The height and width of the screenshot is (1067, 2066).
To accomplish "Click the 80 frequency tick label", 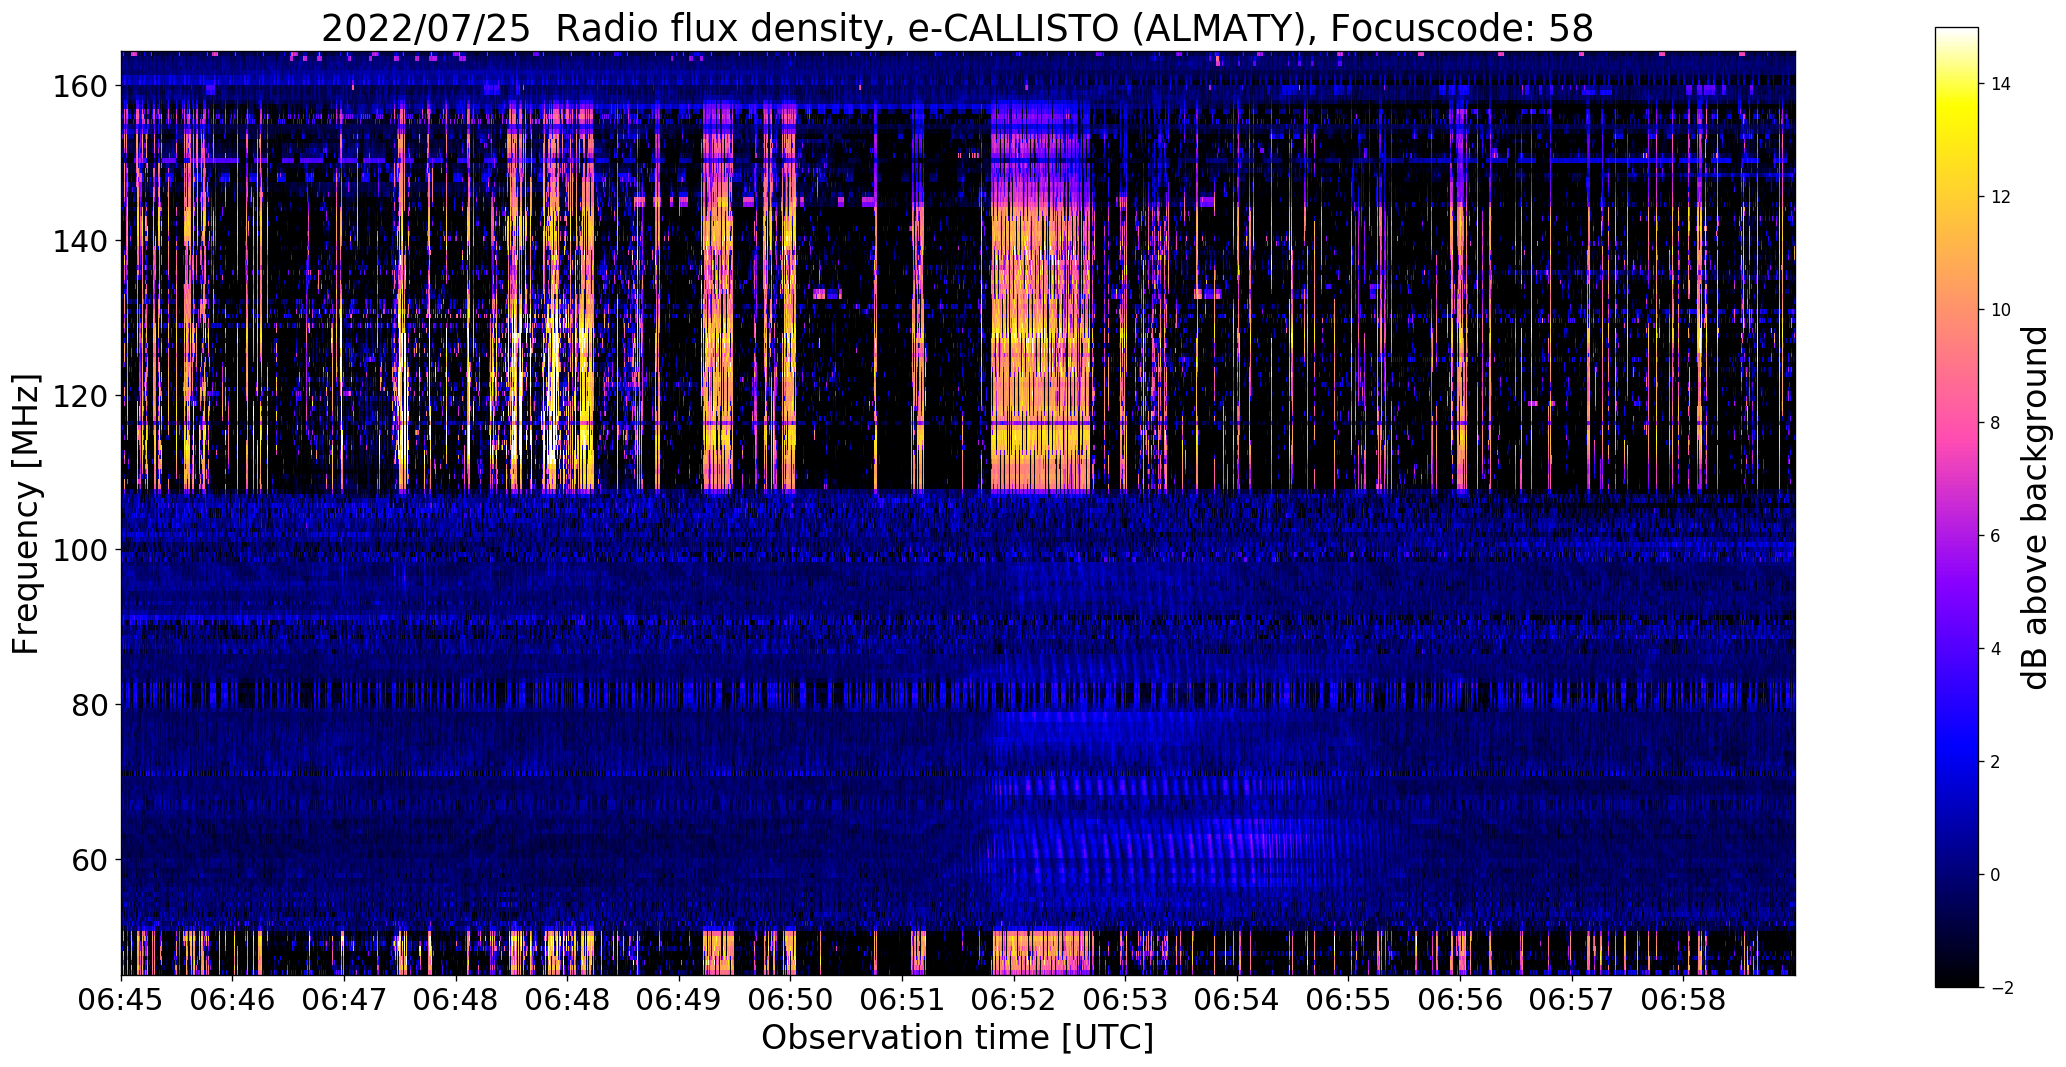I will 89,705.
